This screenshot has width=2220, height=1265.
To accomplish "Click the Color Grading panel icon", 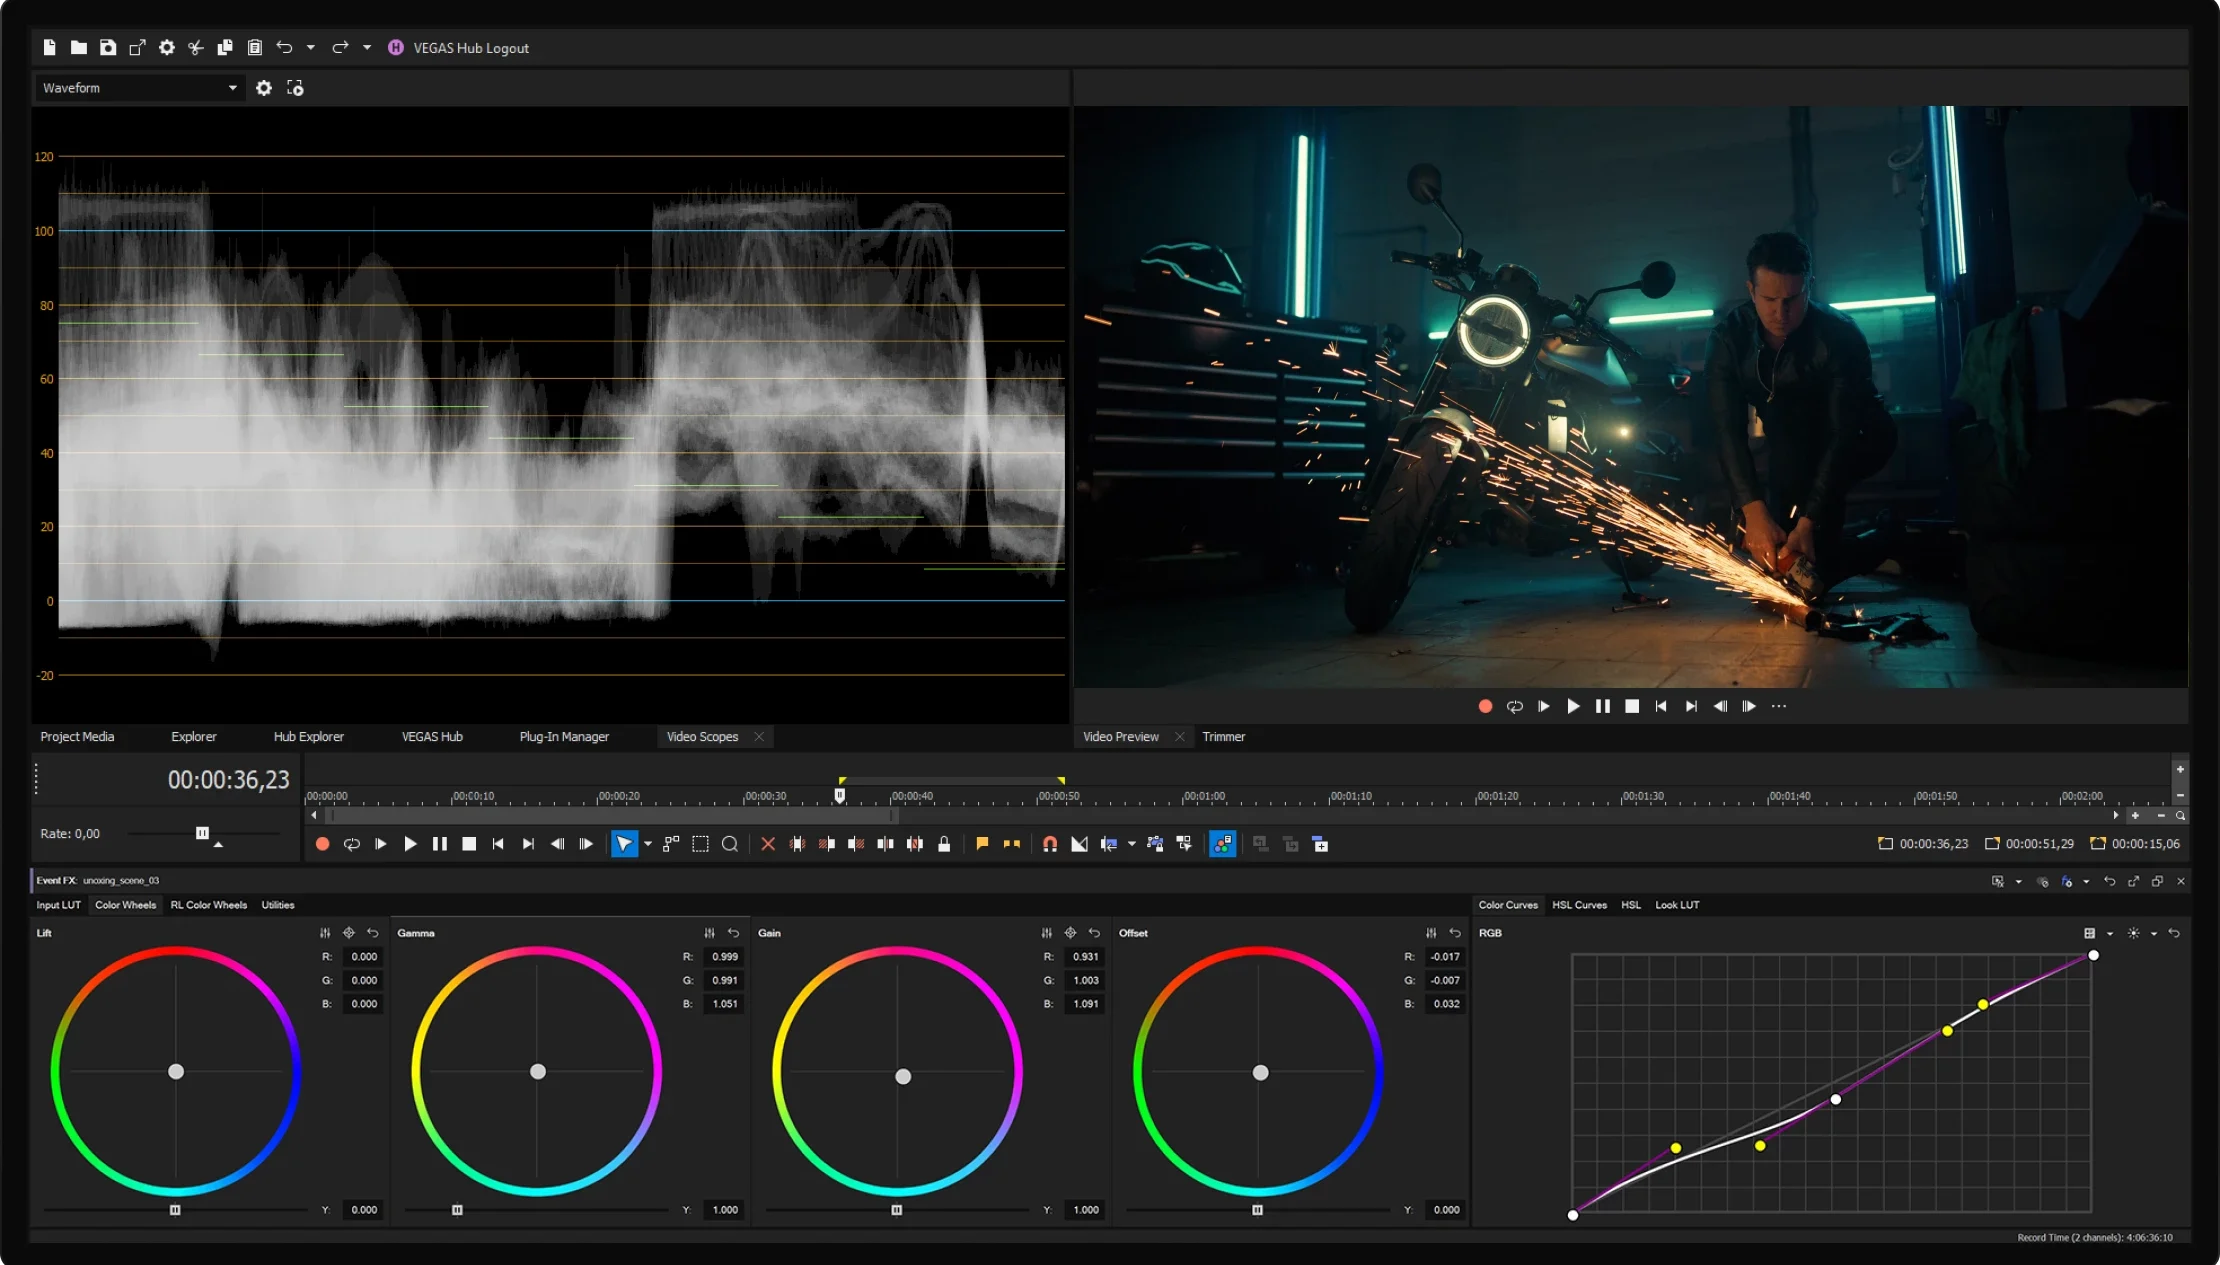I will pos(1222,844).
